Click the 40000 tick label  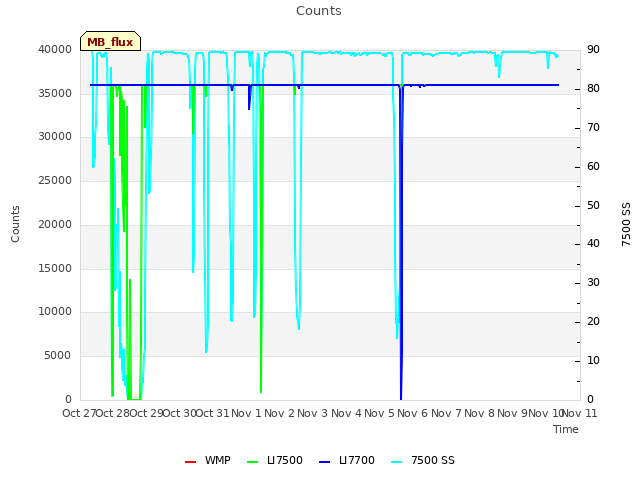tap(55, 49)
